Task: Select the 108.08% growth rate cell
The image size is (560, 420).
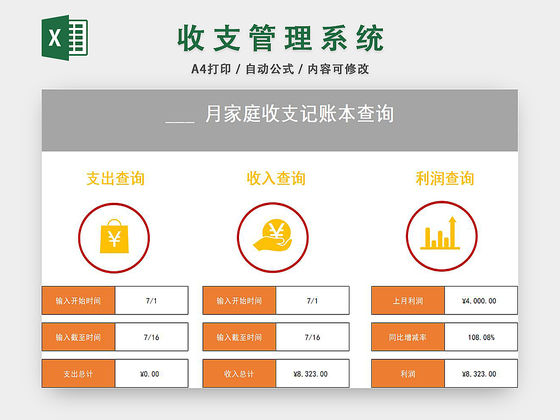Action: click(481, 337)
